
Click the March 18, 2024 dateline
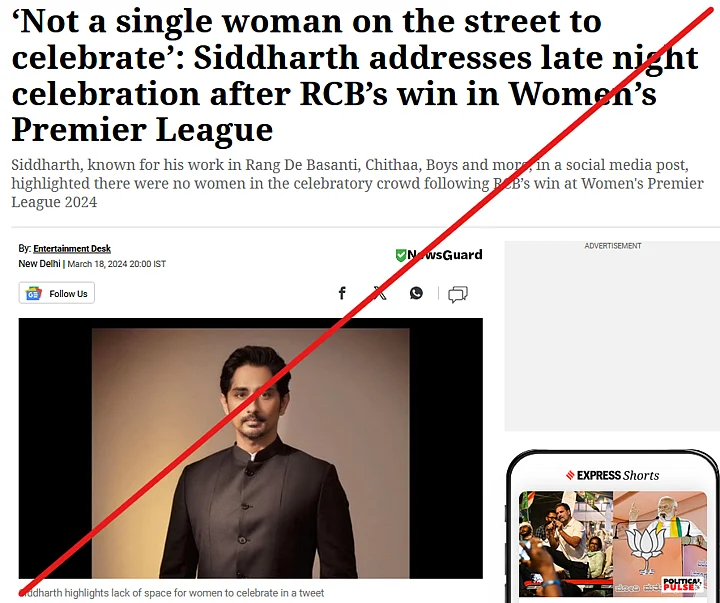click(x=117, y=264)
